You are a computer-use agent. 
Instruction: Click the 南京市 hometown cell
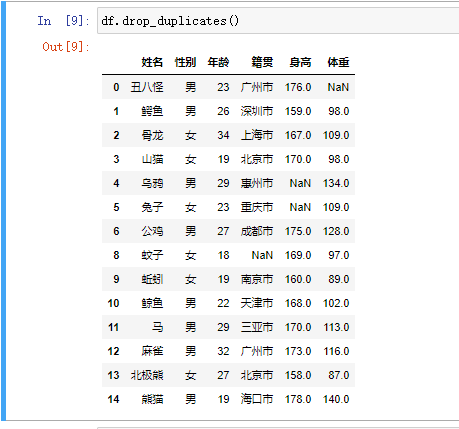[x=257, y=279]
